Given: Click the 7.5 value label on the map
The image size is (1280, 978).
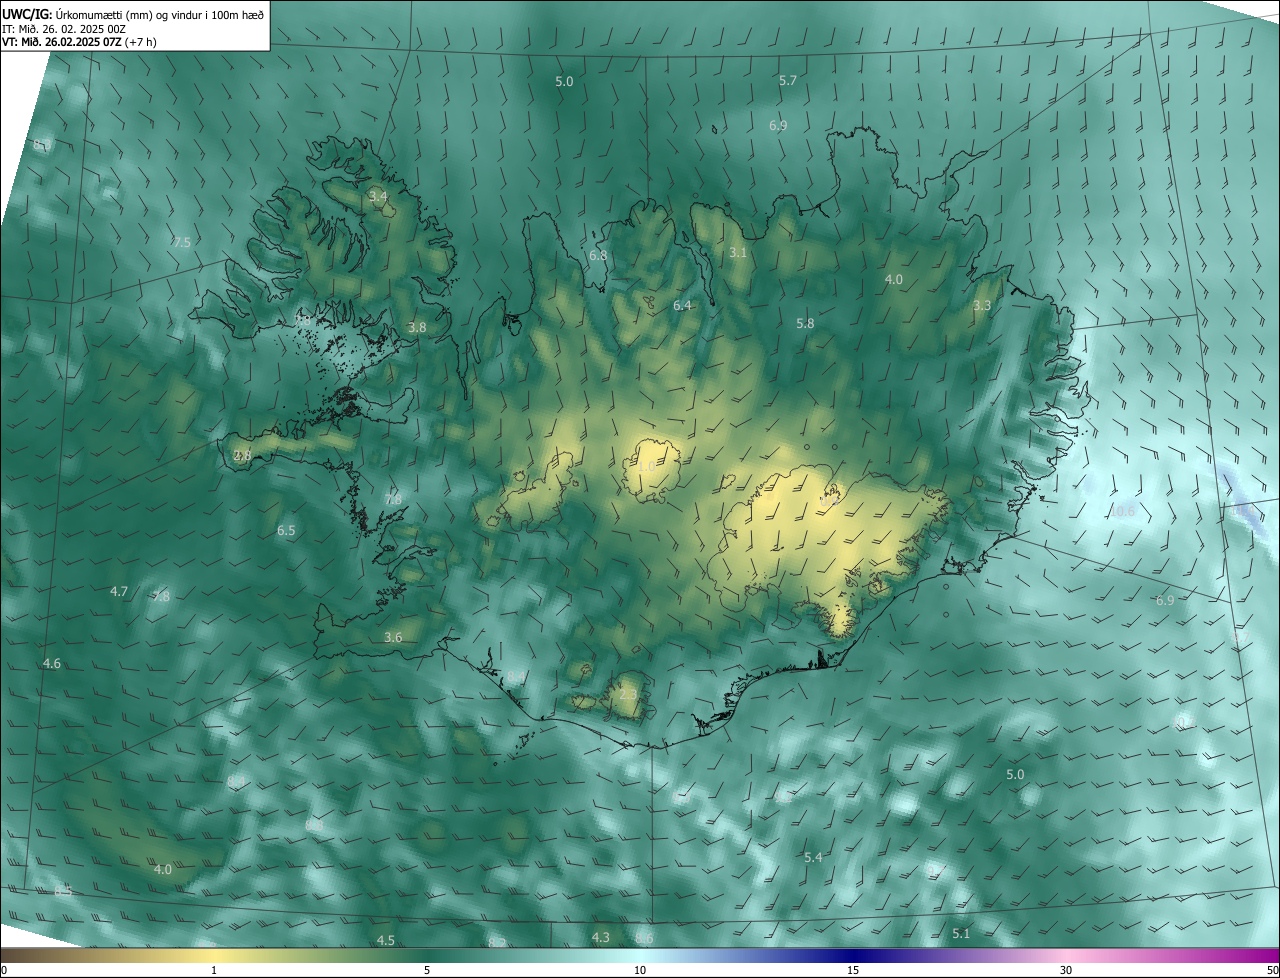Looking at the screenshot, I should tap(181, 243).
